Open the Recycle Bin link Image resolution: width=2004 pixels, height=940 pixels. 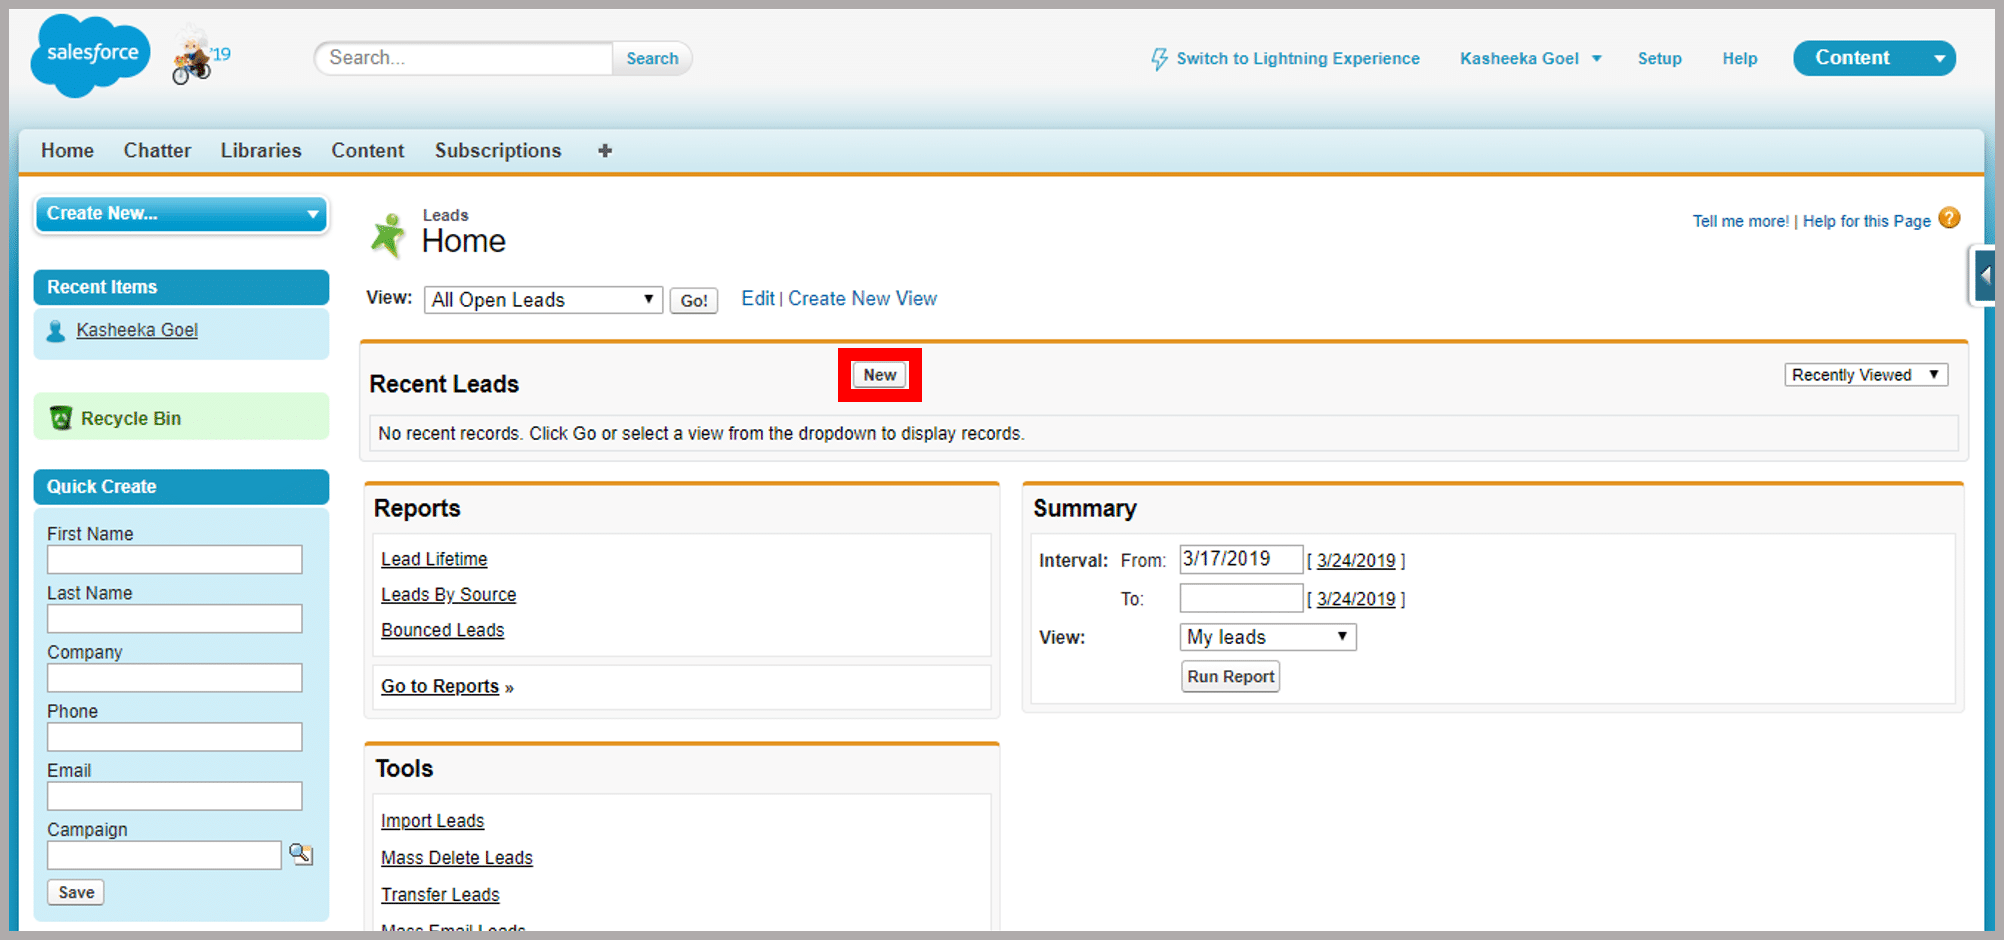131,419
